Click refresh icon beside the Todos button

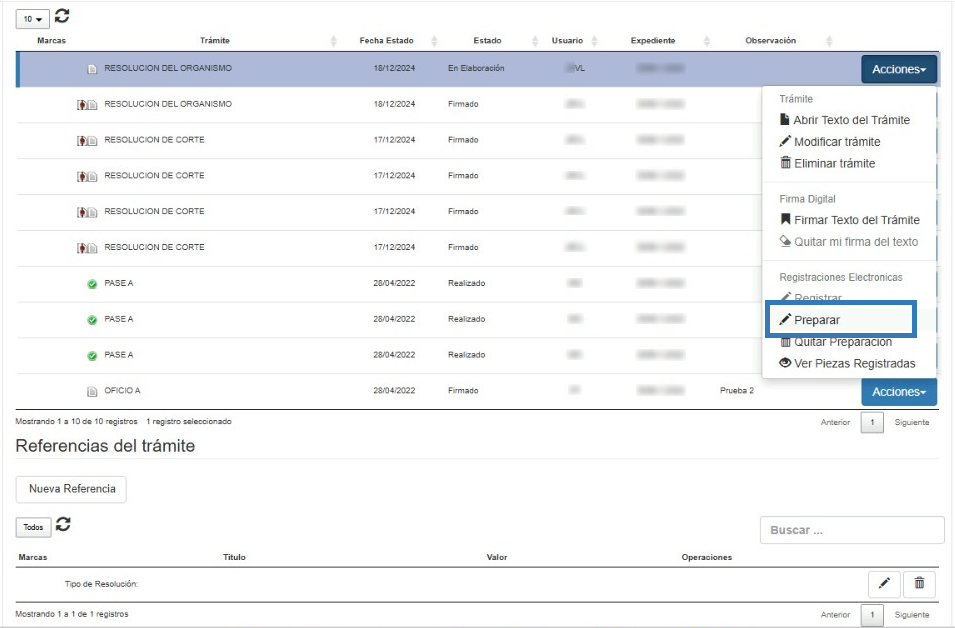pyautogui.click(x=62, y=525)
